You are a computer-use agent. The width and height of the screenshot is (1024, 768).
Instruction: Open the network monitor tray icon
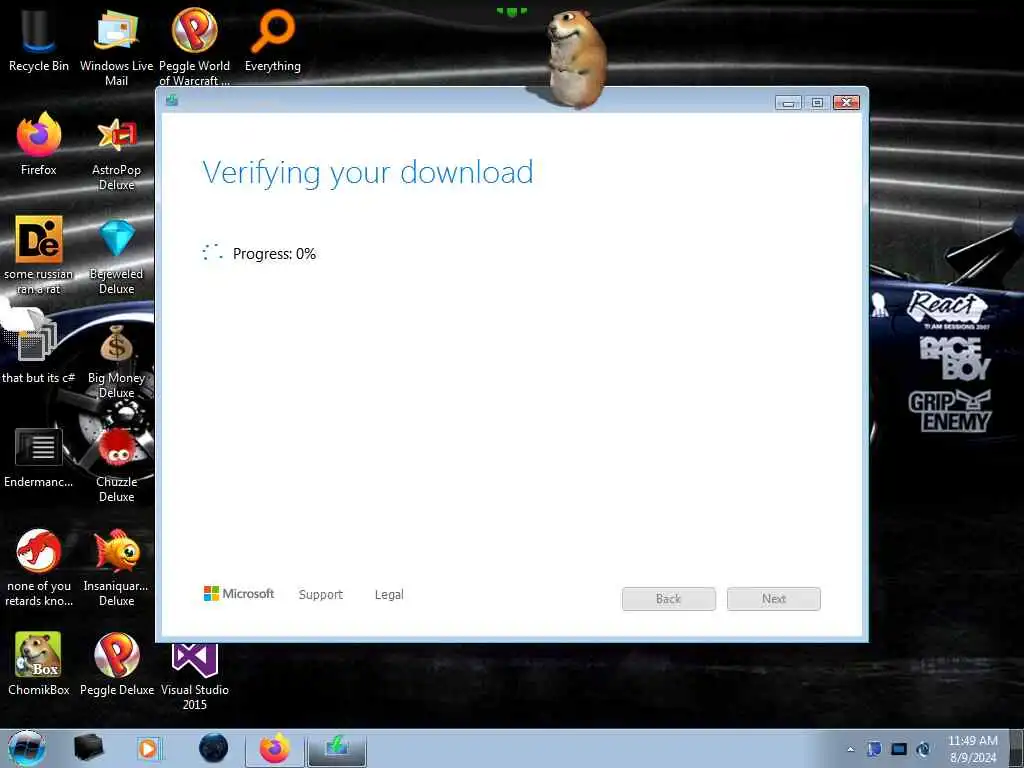(x=899, y=749)
